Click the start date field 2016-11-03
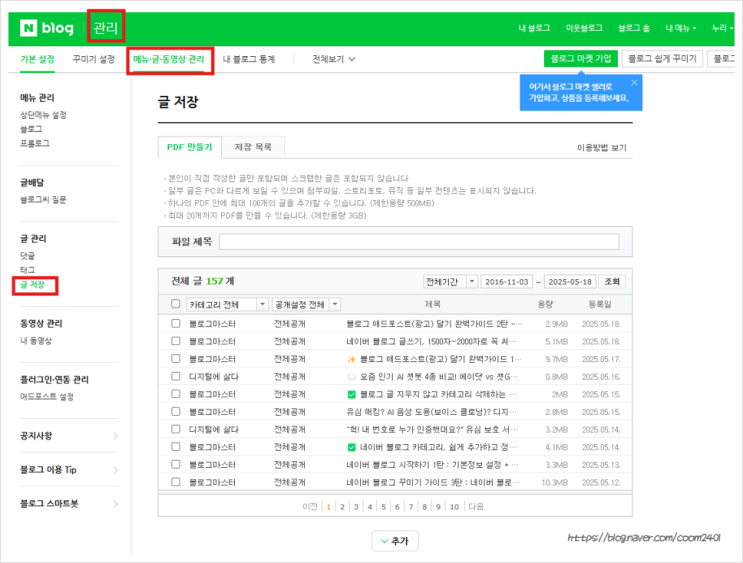This screenshot has width=743, height=563. [507, 282]
